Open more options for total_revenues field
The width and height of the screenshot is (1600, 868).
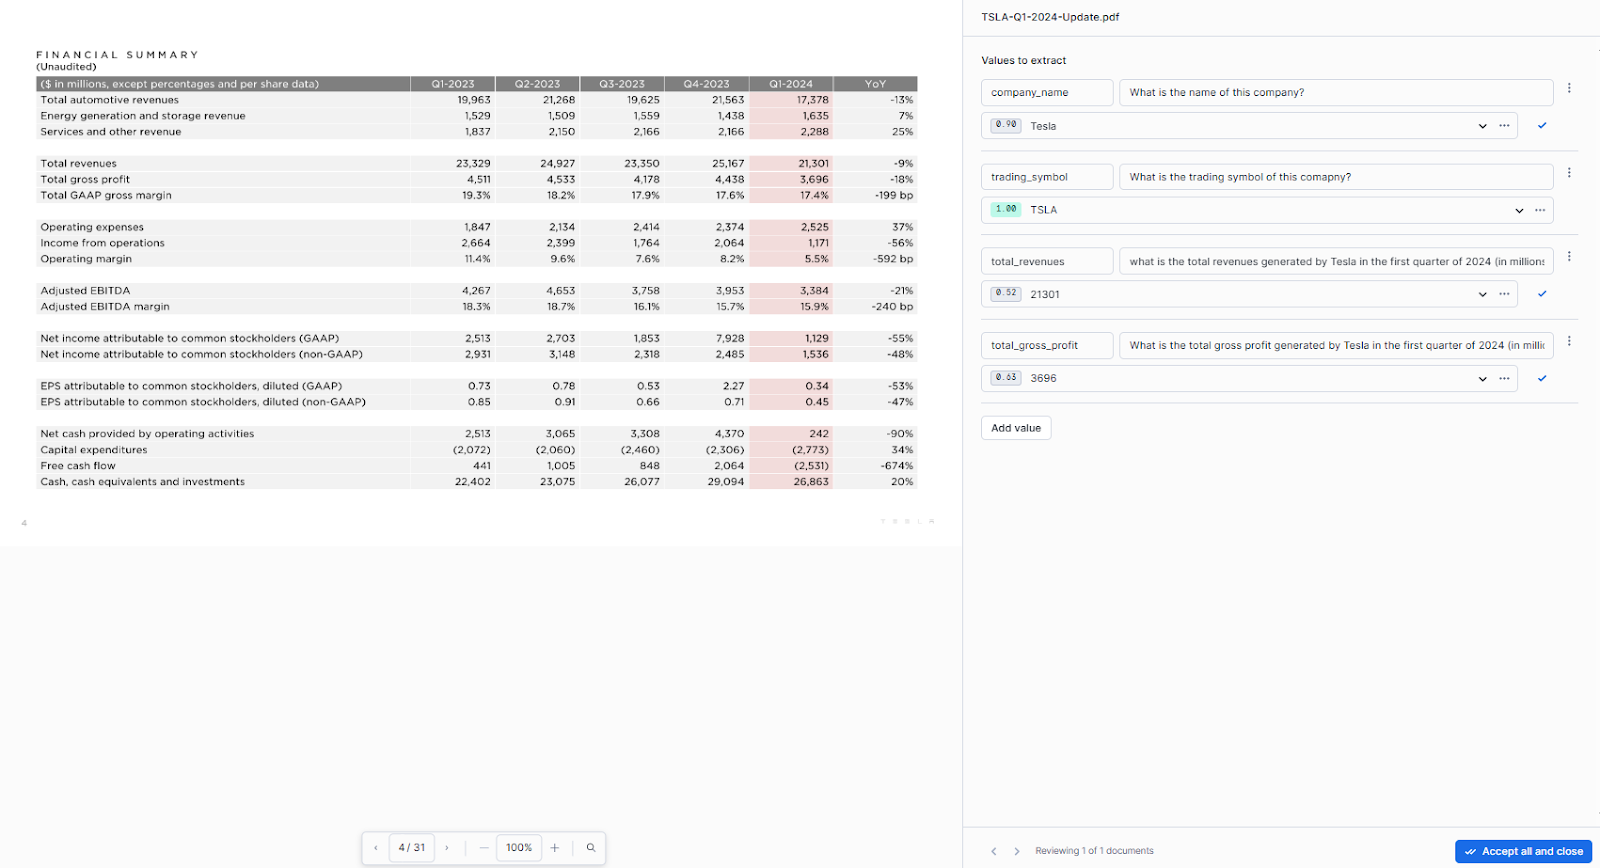pyautogui.click(x=1569, y=257)
